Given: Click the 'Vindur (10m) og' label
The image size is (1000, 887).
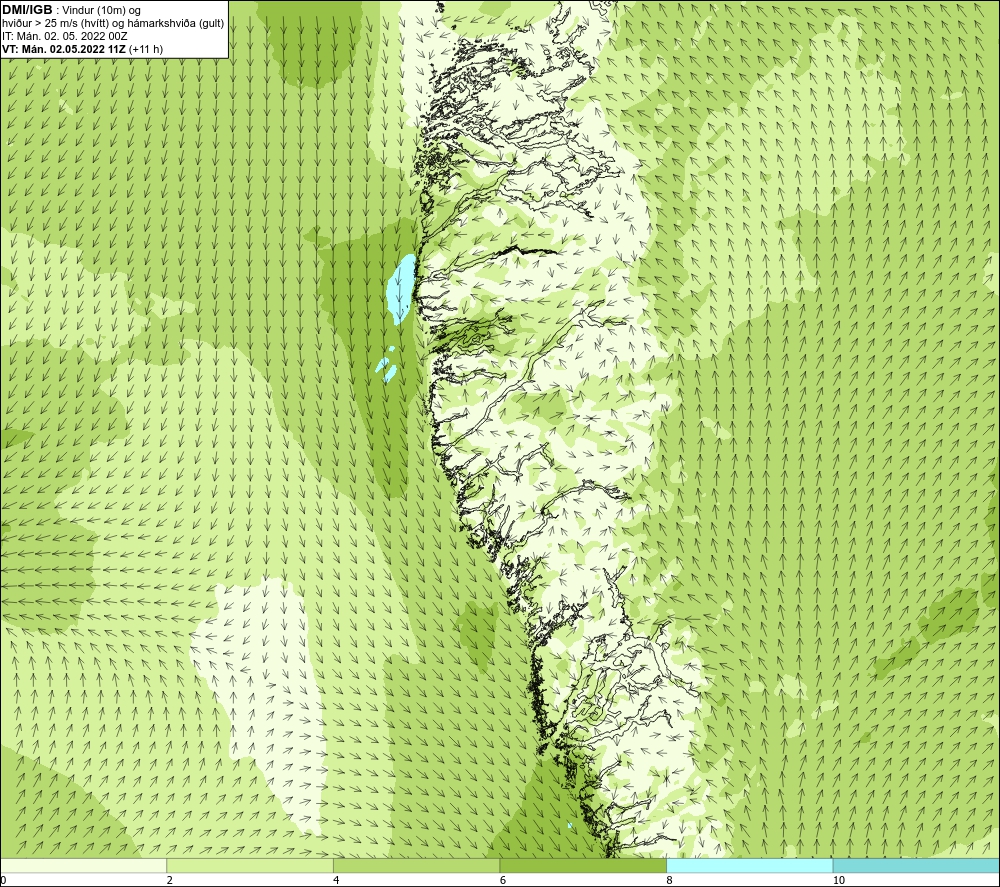Looking at the screenshot, I should pos(101,11).
